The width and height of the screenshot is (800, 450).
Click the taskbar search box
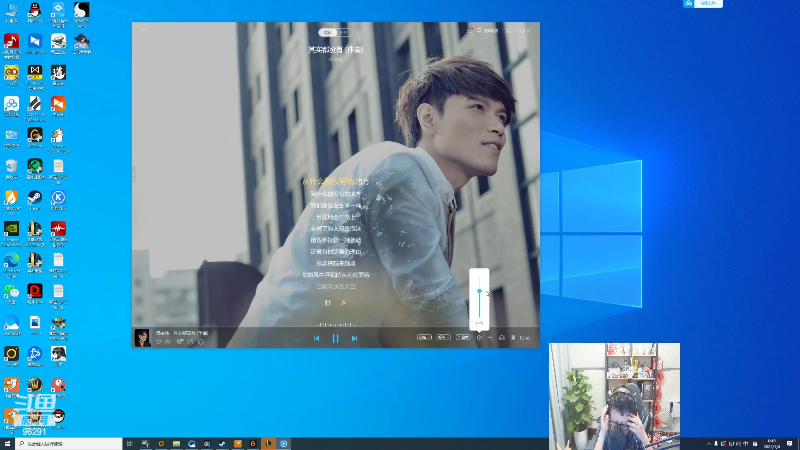[68, 444]
